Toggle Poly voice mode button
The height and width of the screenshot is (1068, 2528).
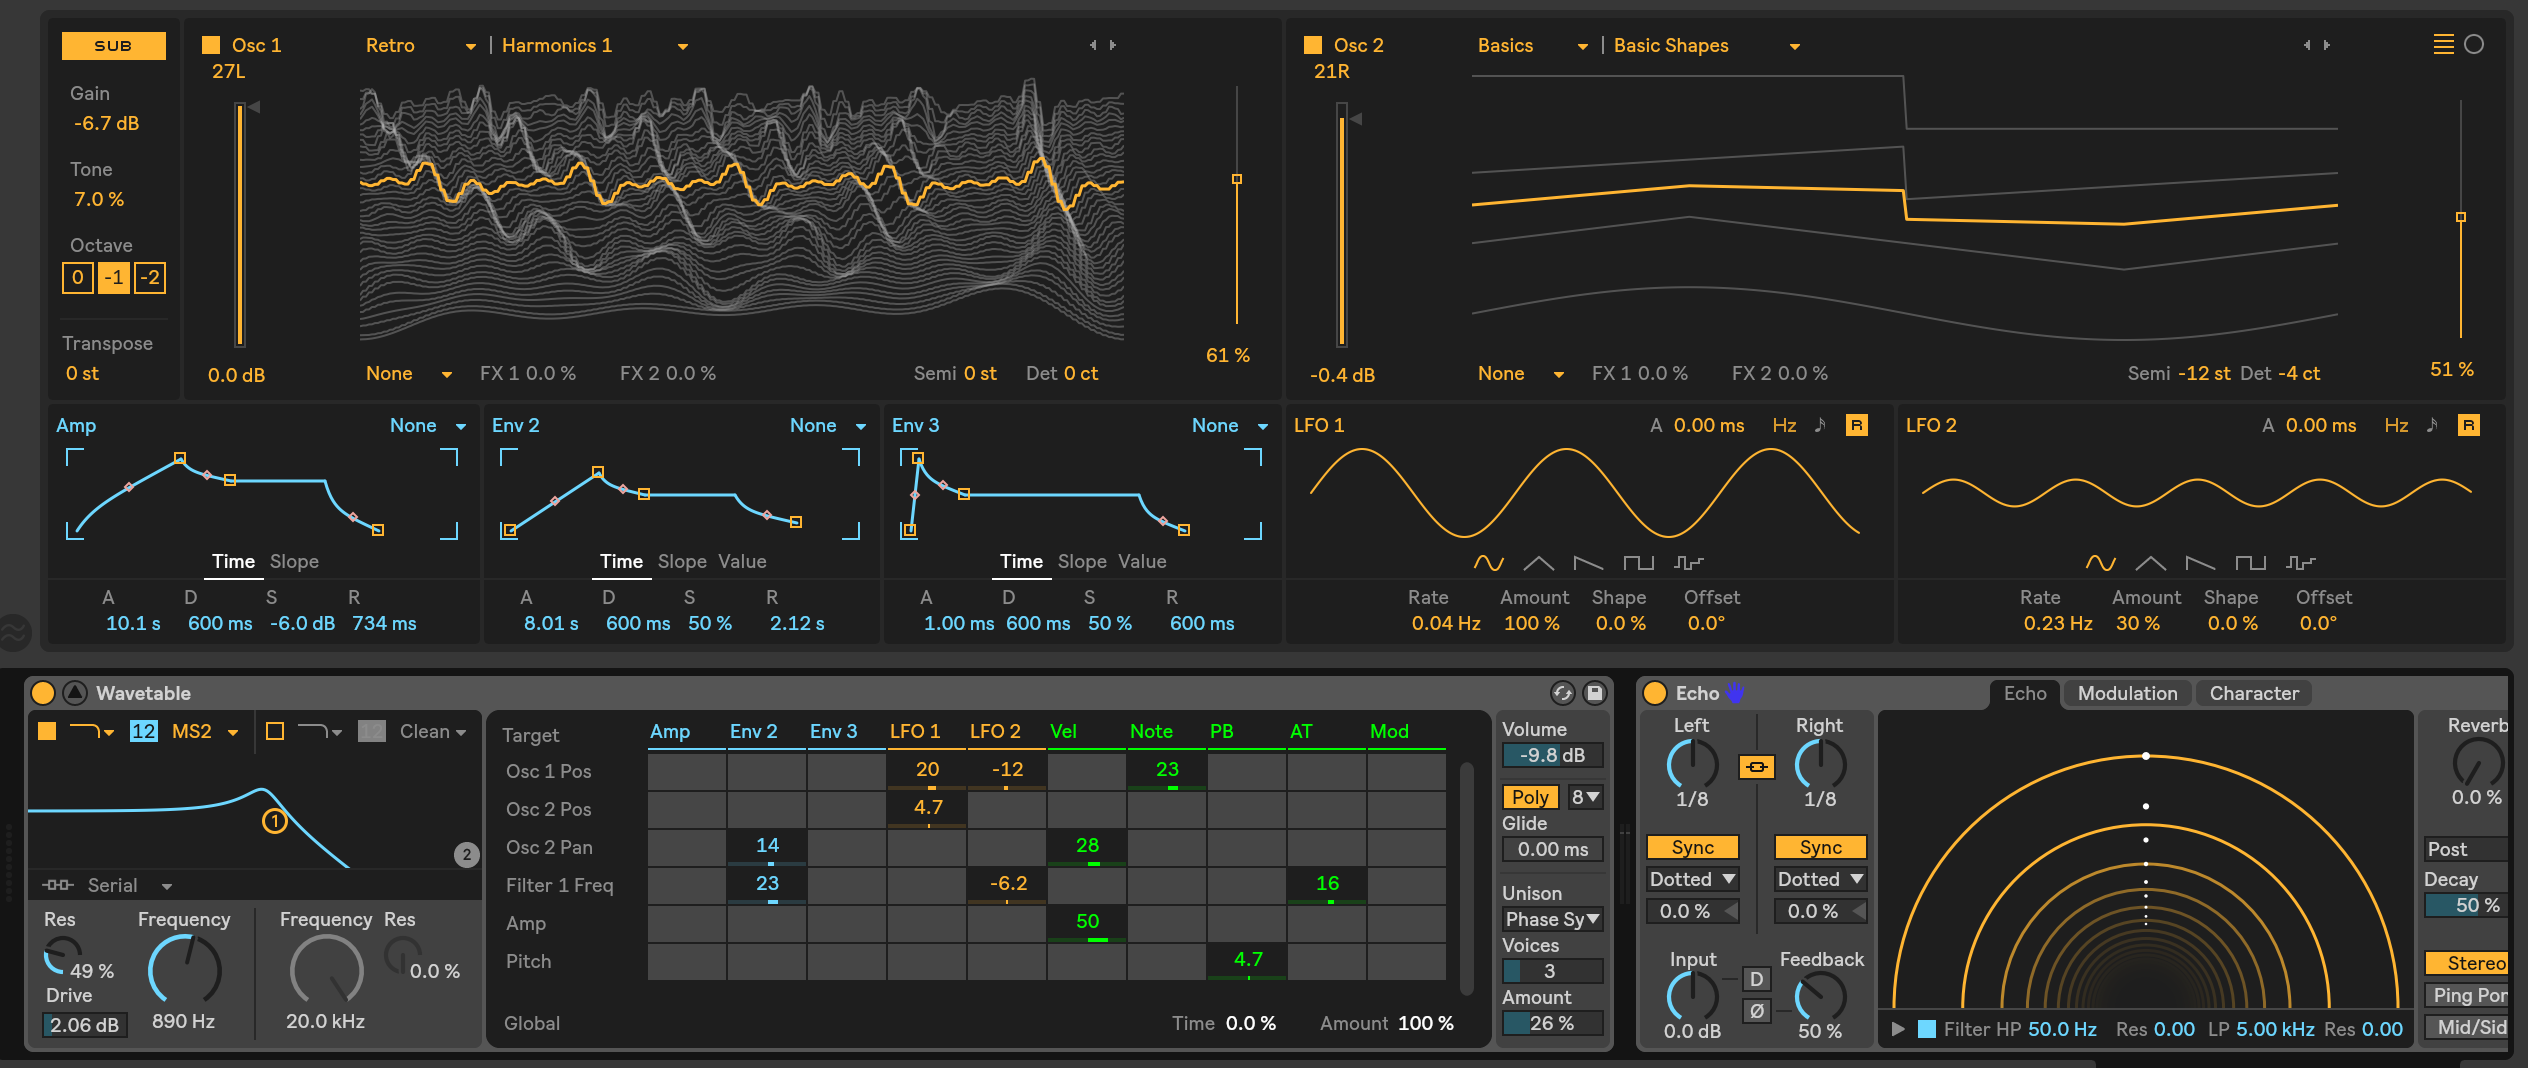[1530, 797]
